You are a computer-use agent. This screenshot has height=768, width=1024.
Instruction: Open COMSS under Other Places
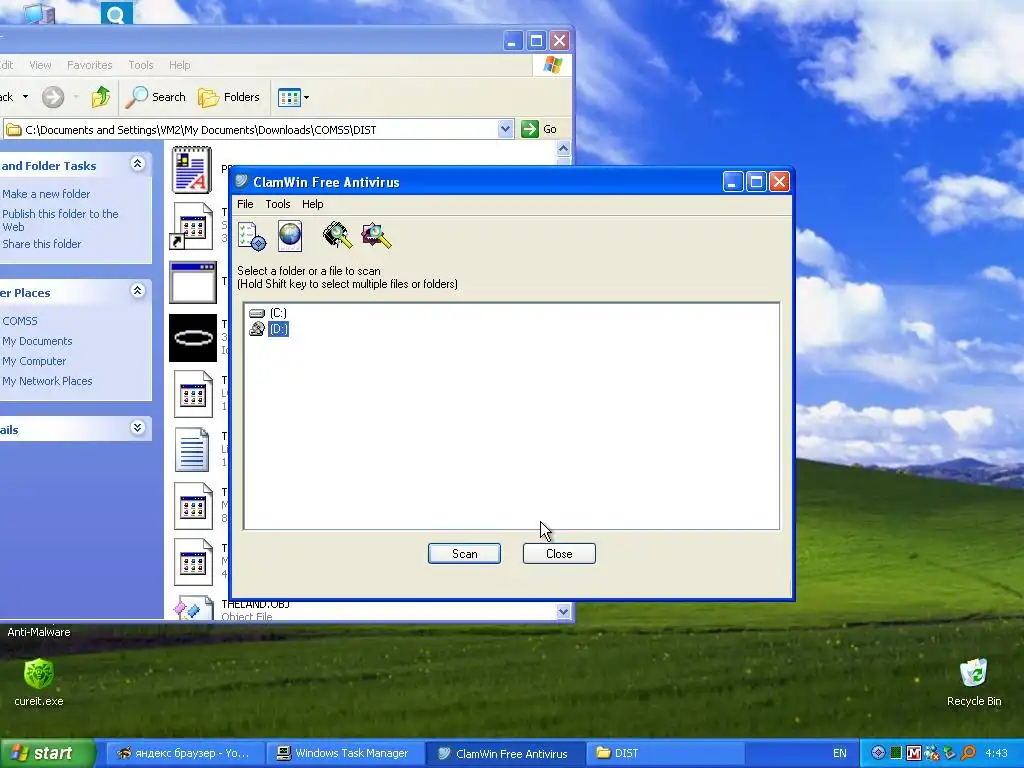coord(20,321)
